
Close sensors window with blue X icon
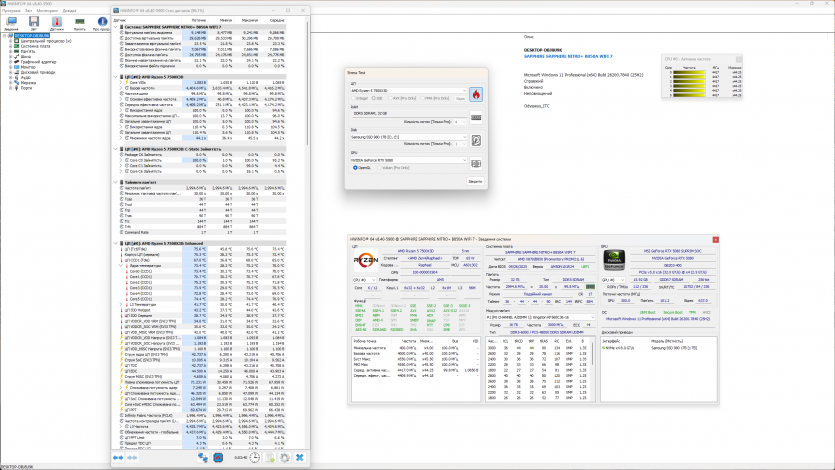click(299, 458)
